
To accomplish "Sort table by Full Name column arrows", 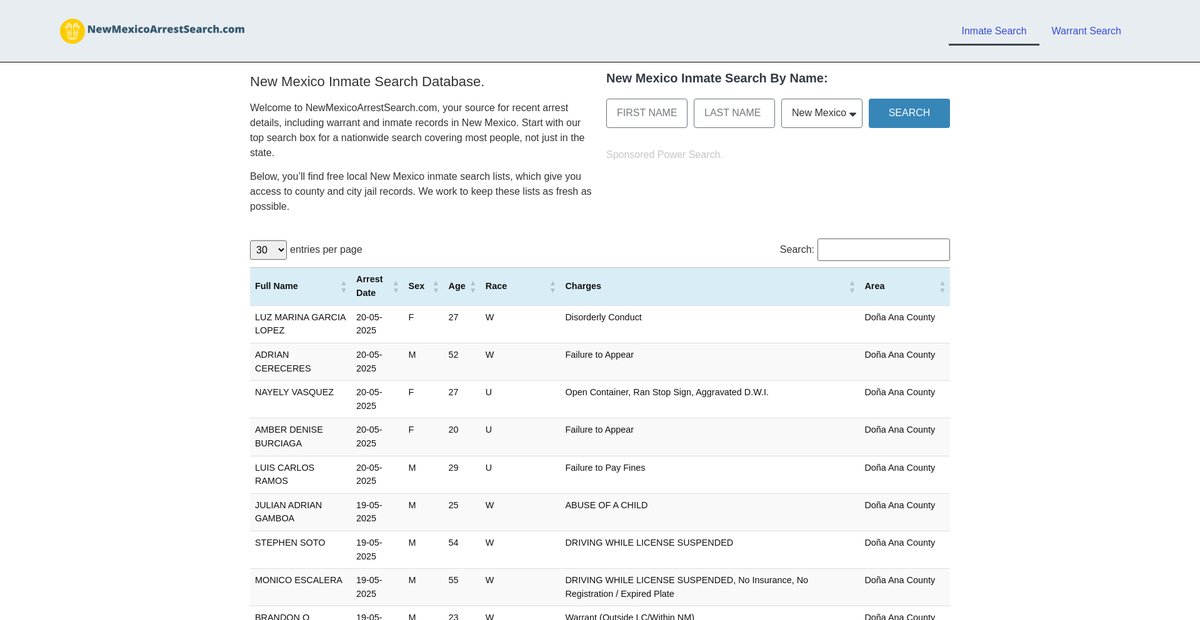I will 343,286.
